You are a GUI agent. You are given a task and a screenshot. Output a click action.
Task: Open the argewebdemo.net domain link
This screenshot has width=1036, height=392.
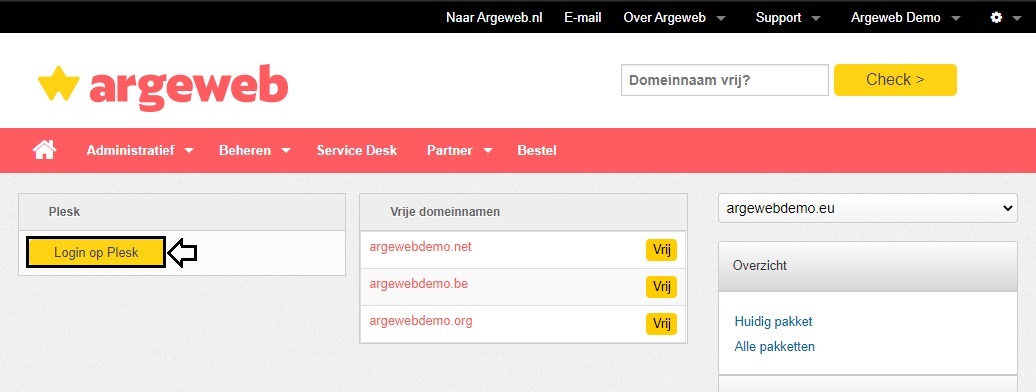[421, 247]
